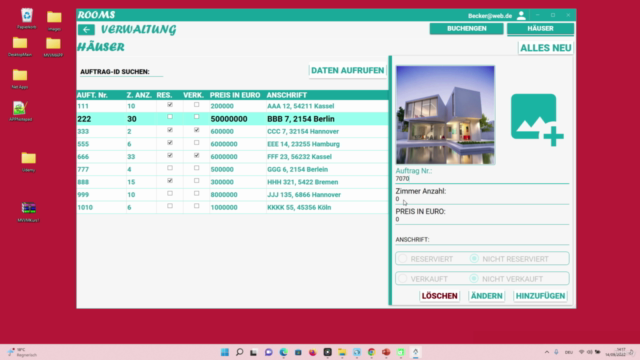Image resolution: width=640 pixels, height=360 pixels.
Task: Check RES. for order 1010
Action: (x=170, y=206)
